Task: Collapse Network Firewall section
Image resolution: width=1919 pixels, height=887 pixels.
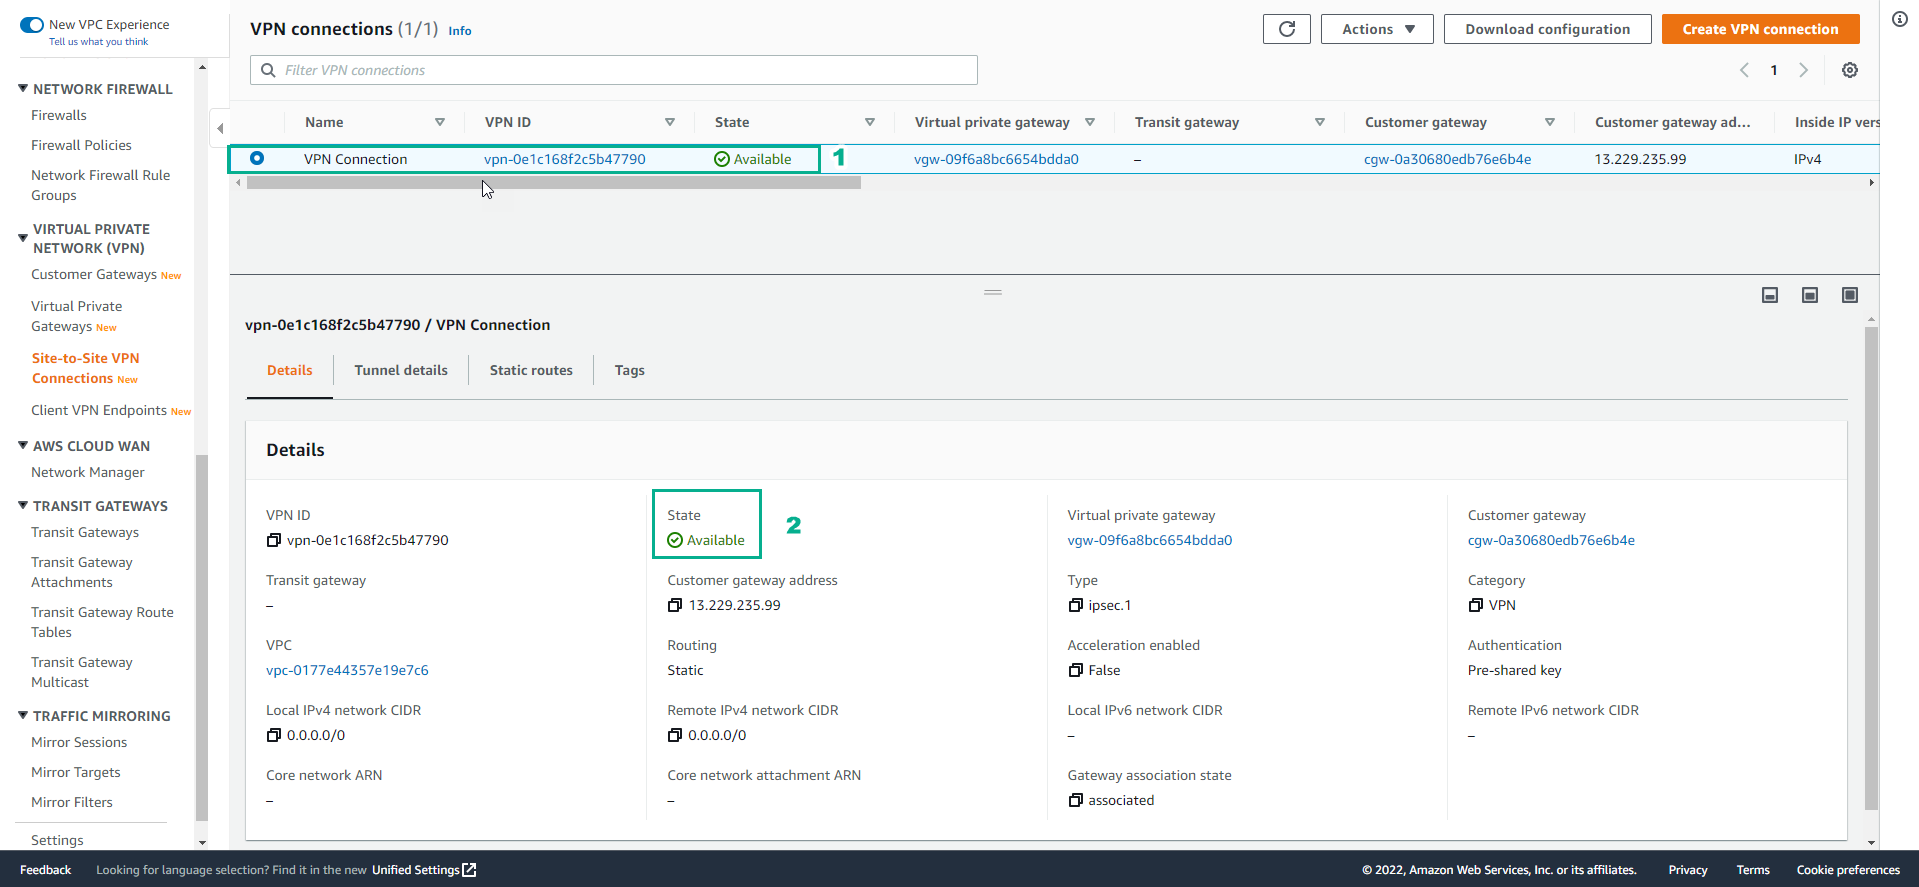Action: [23, 88]
